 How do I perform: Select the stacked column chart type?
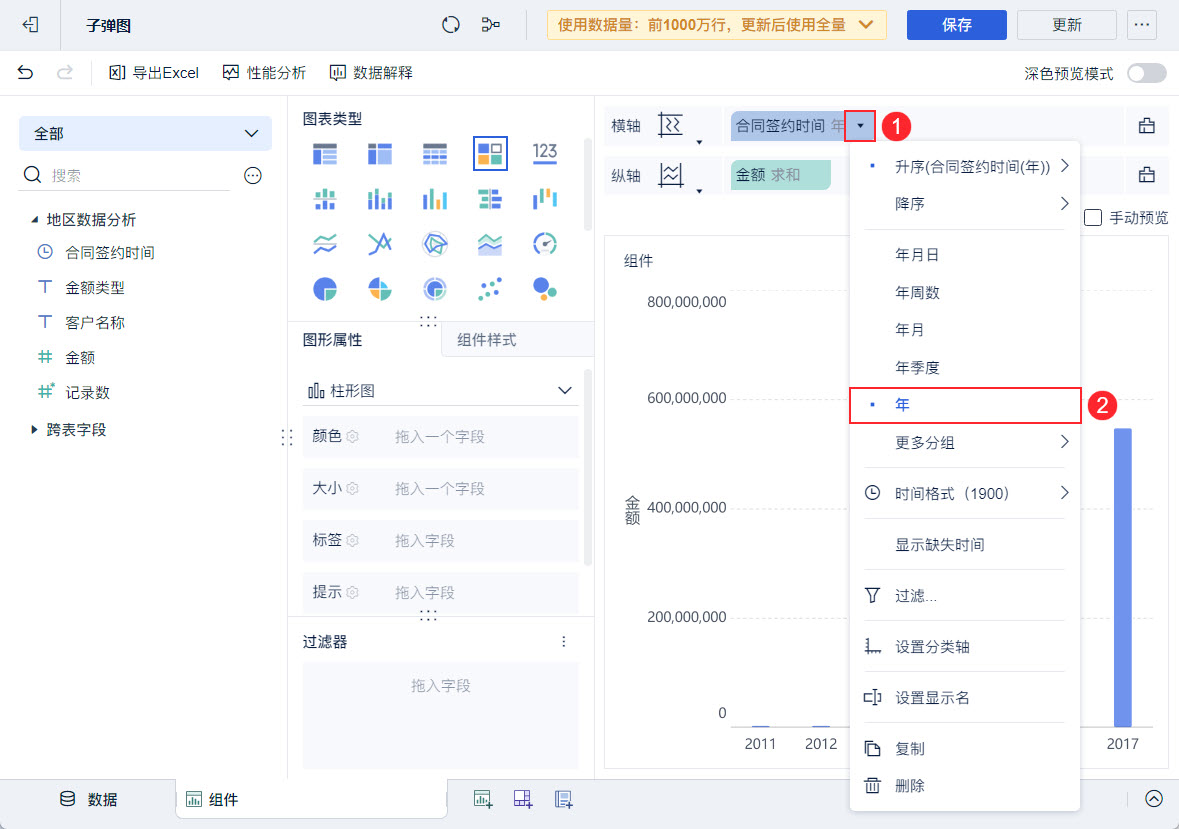(x=380, y=199)
